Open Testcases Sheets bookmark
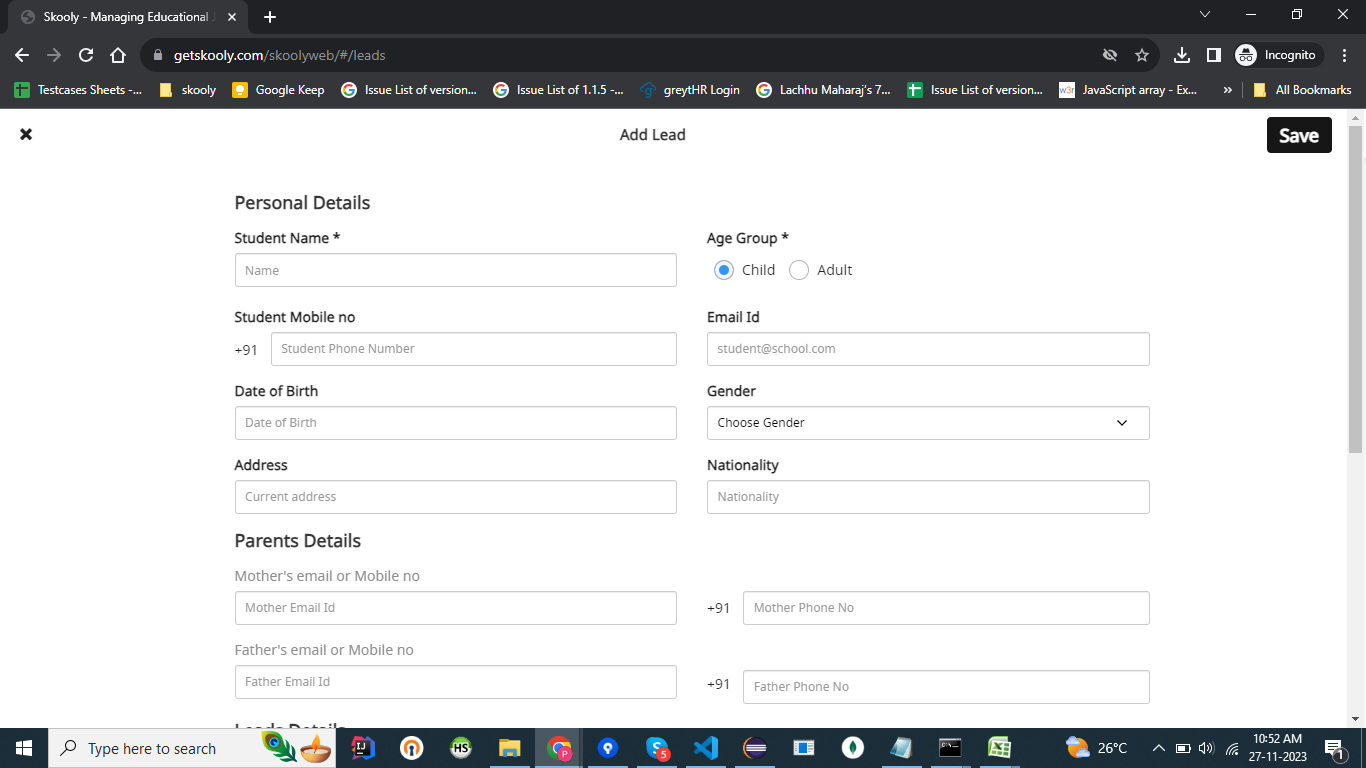The width and height of the screenshot is (1366, 768). (x=78, y=90)
